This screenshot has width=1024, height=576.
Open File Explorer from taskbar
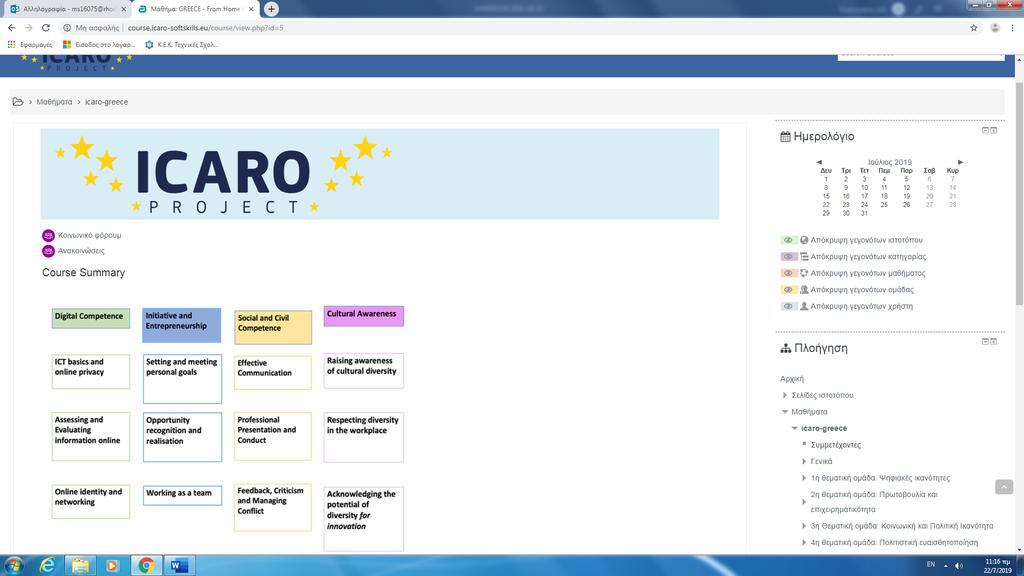(80, 565)
